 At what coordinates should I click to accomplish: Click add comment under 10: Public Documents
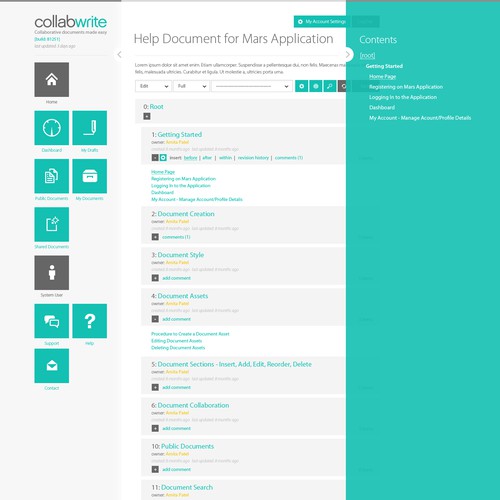click(x=176, y=469)
